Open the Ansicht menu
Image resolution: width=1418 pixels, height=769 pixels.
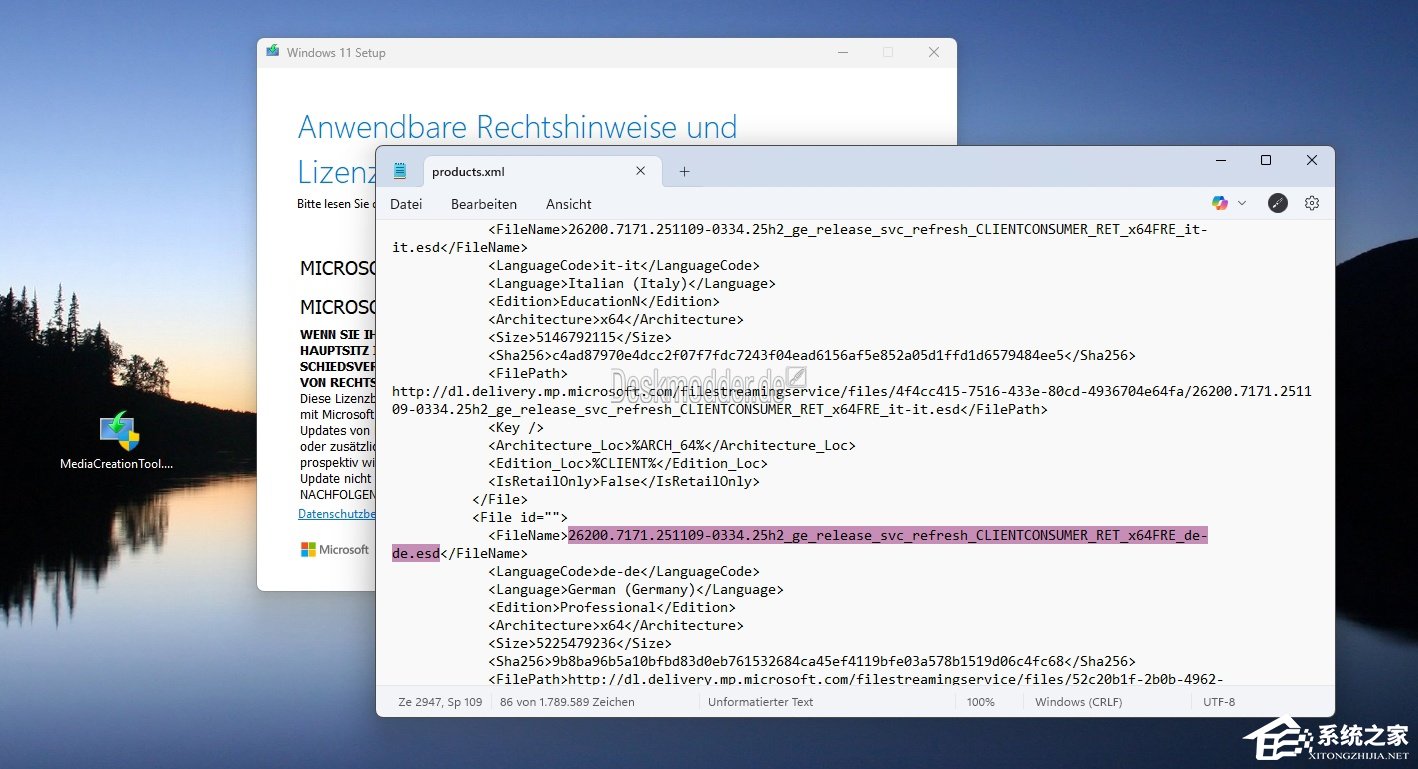(x=569, y=204)
